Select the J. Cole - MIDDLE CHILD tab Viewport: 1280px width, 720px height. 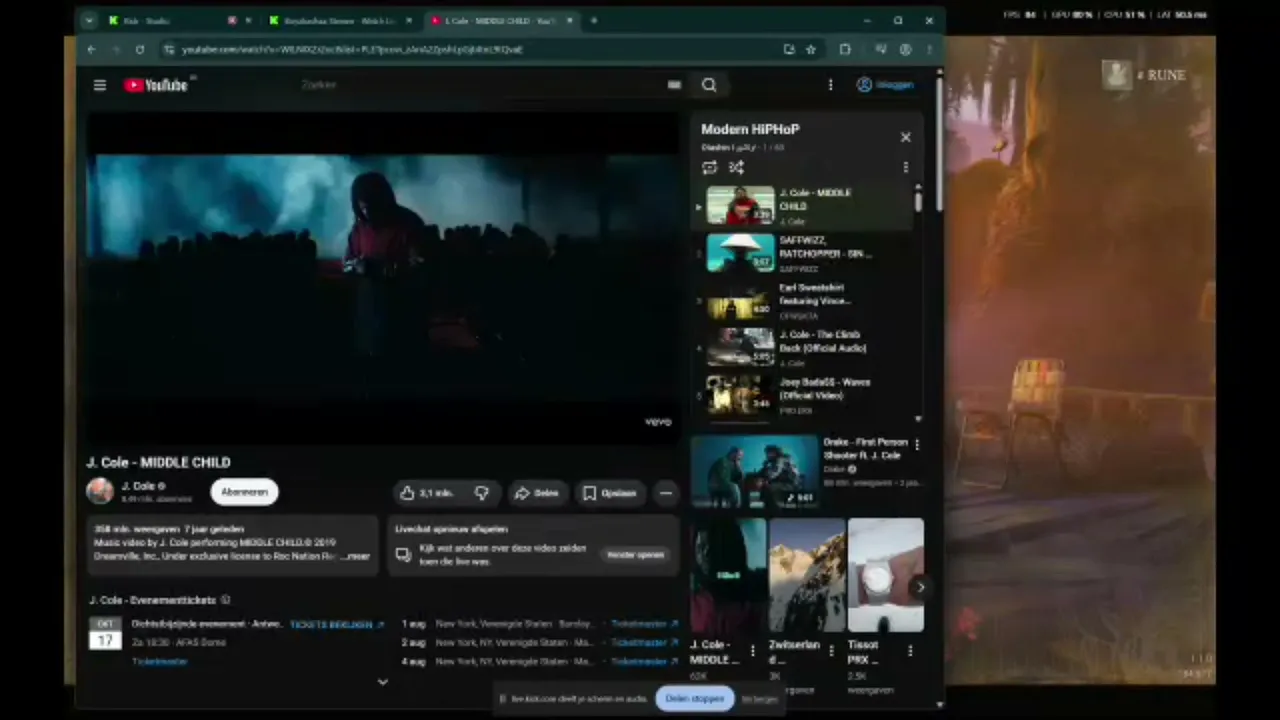click(500, 20)
